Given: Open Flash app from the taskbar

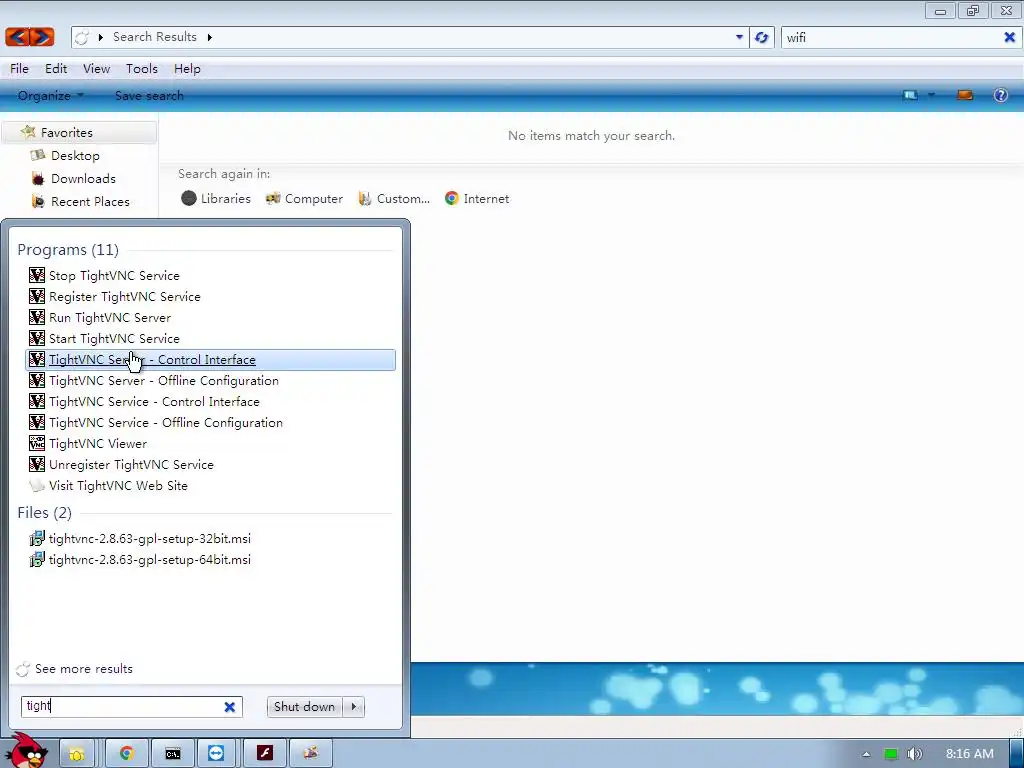Looking at the screenshot, I should 264,754.
